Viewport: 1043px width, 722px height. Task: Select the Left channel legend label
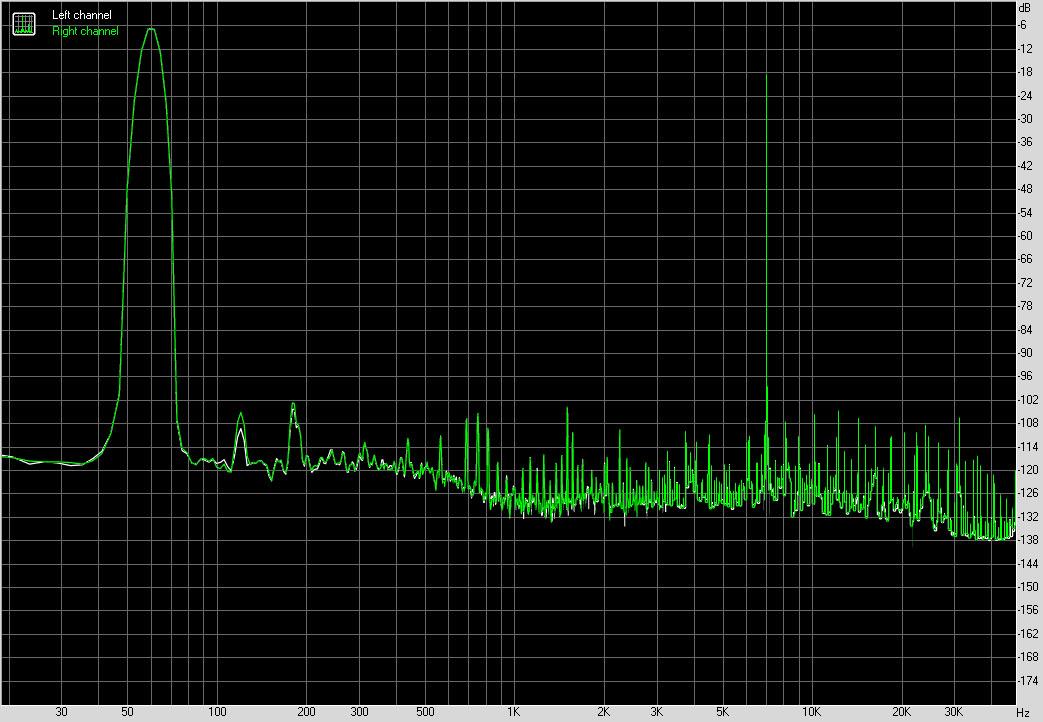coord(82,16)
